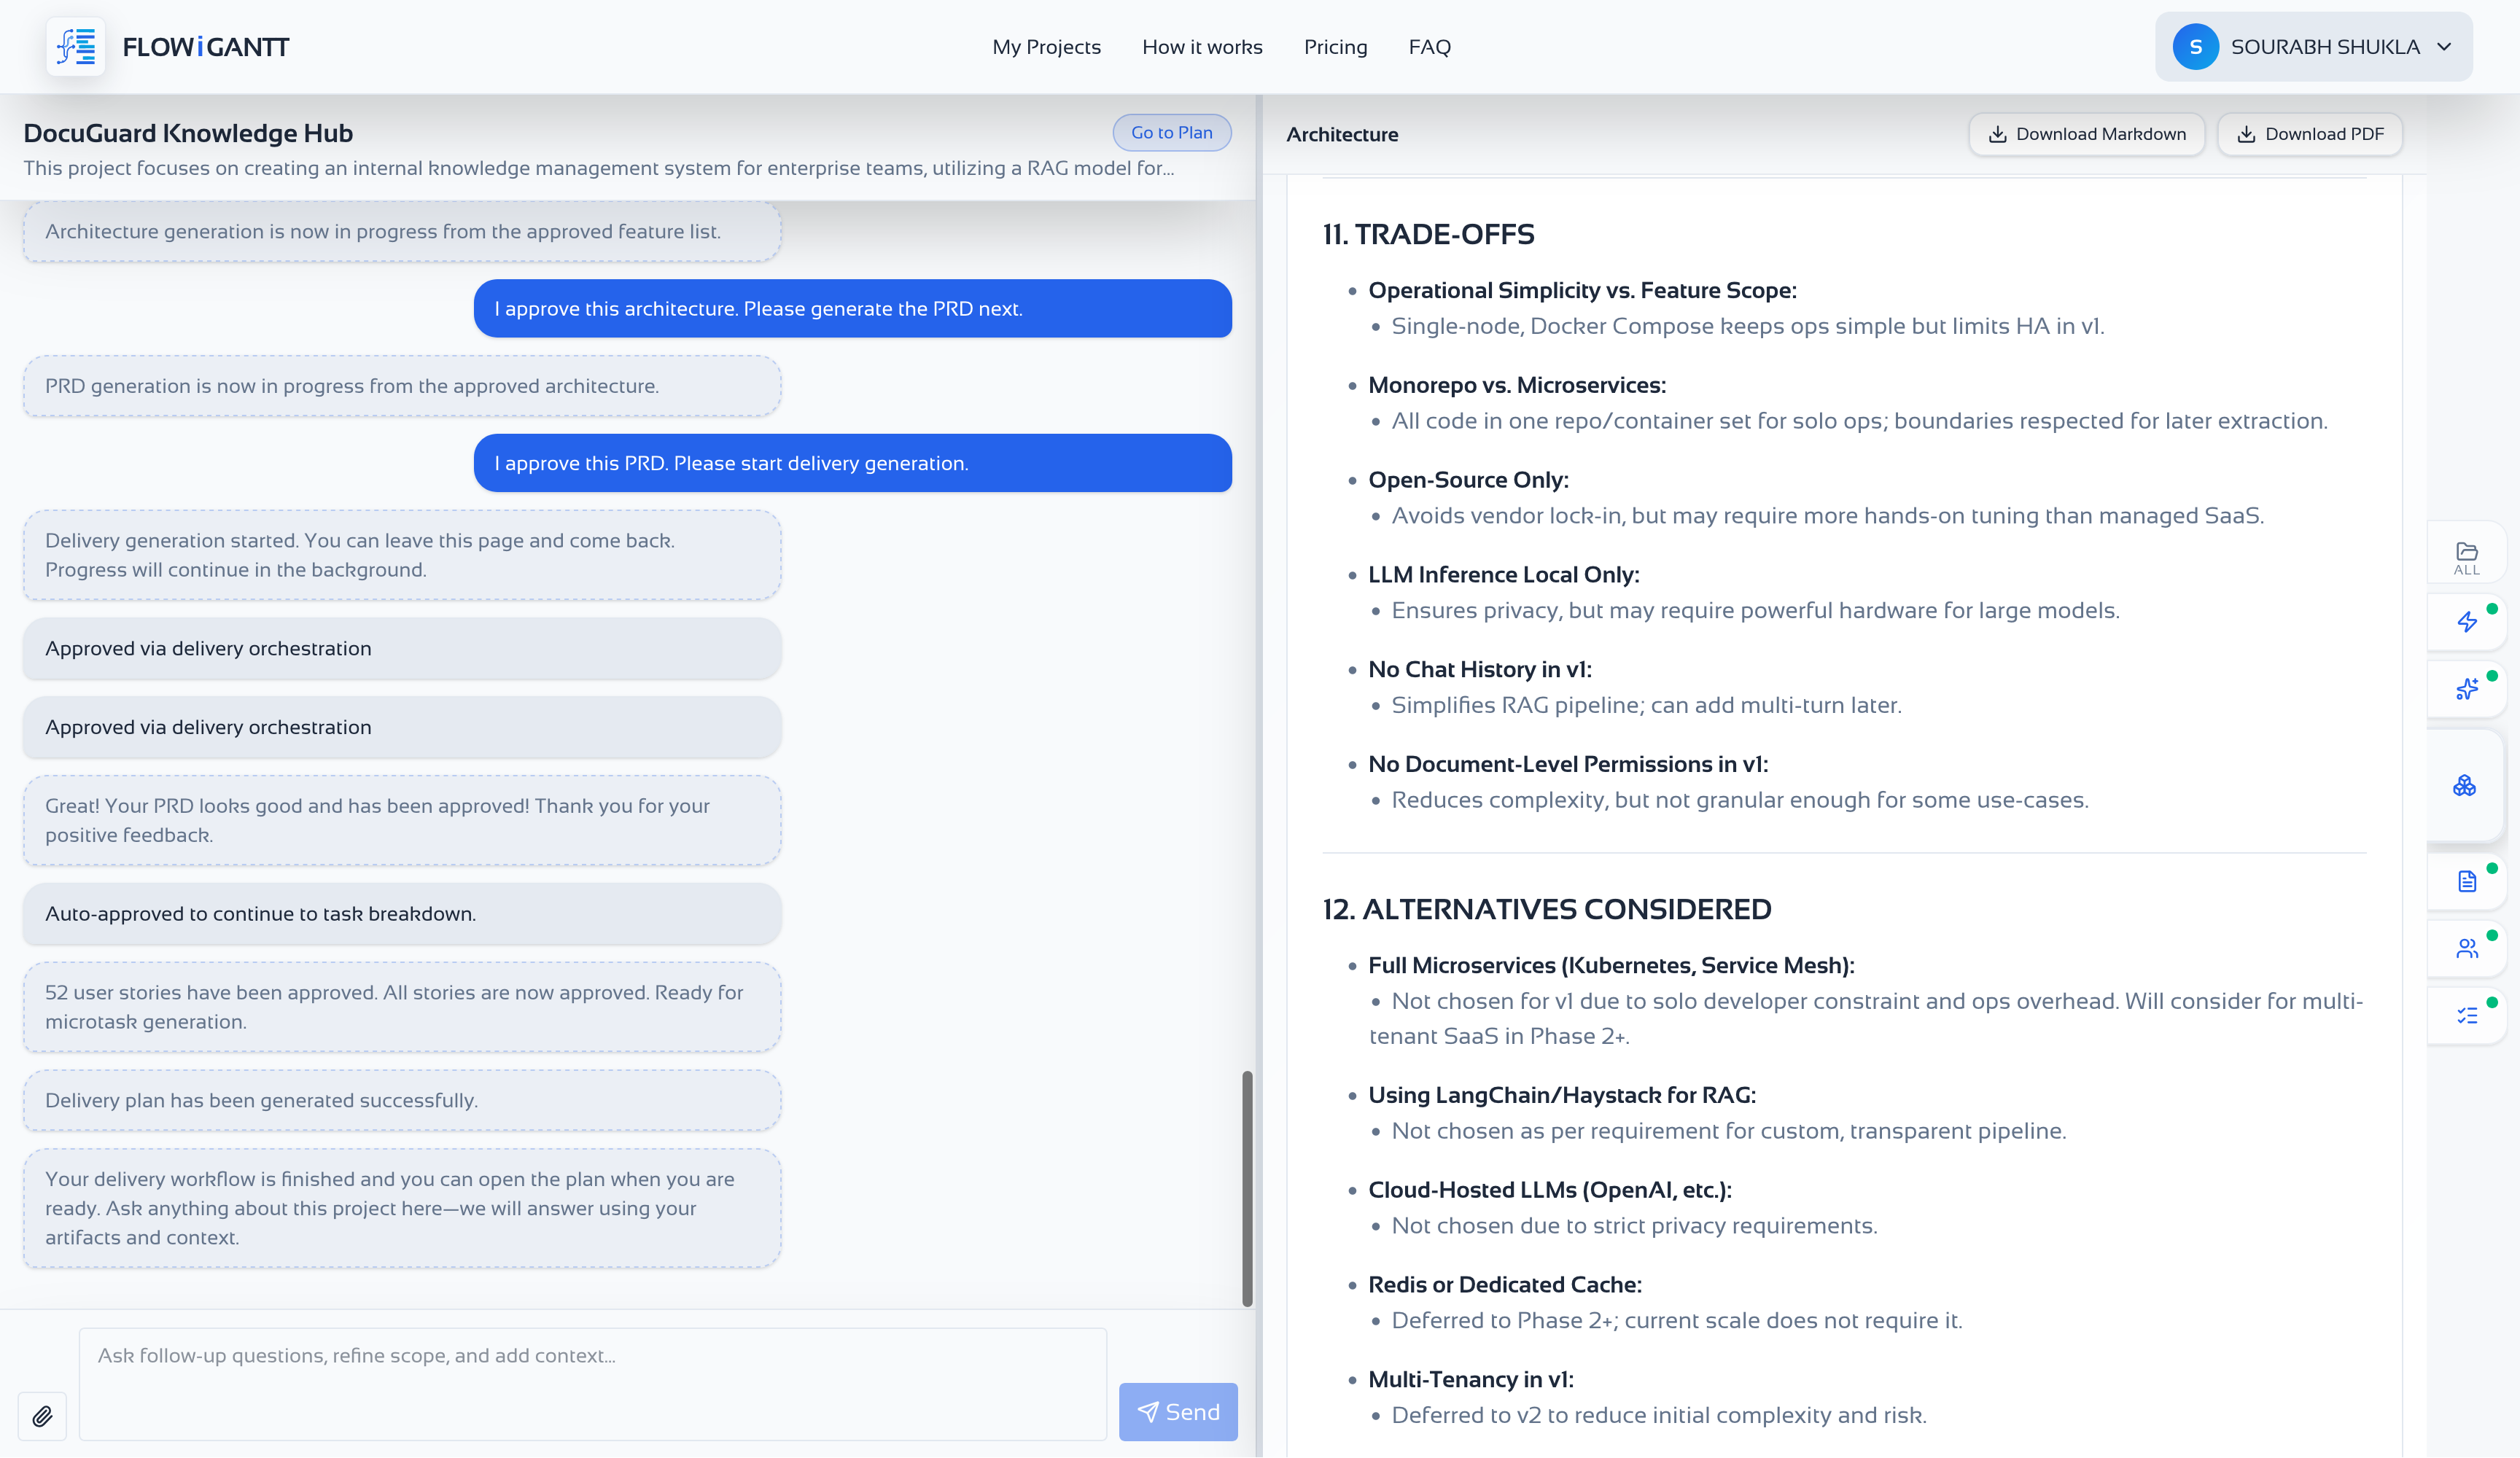This screenshot has width=2520, height=1458.
Task: Open the My Projects menu item
Action: [x=1046, y=47]
